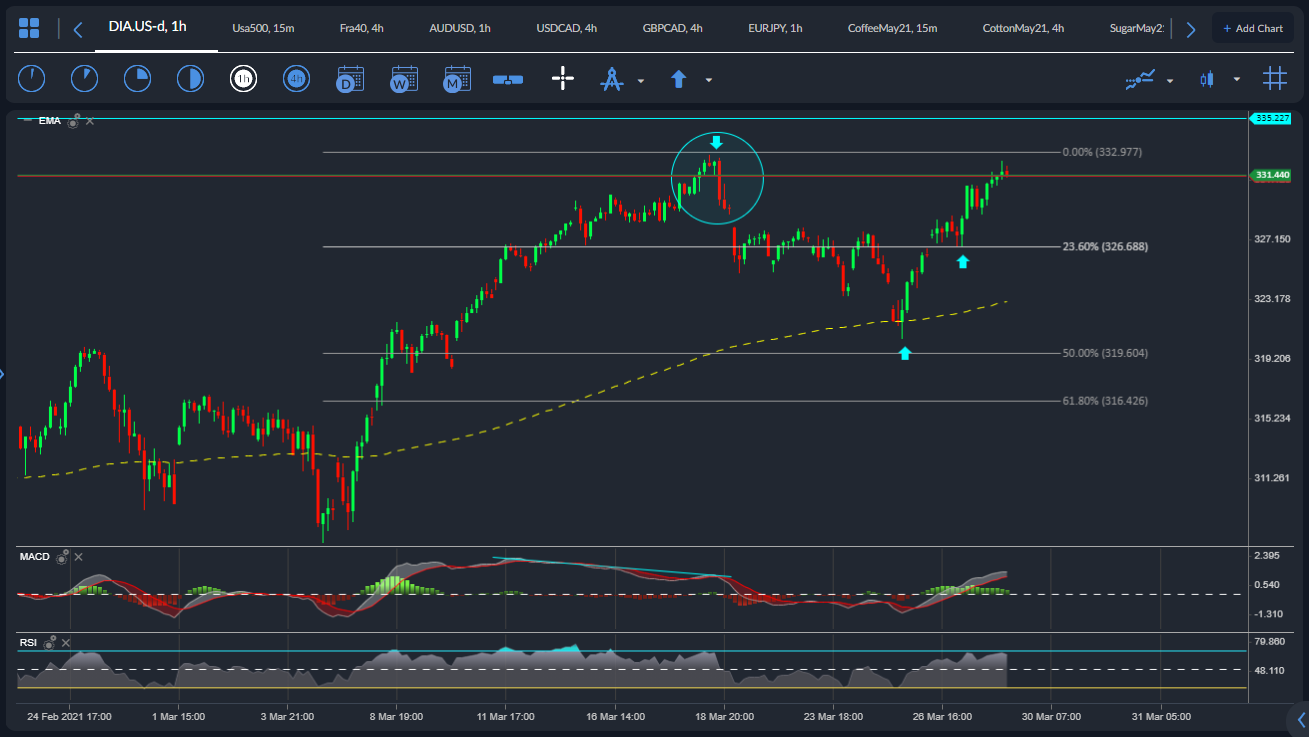This screenshot has height=737, width=1309.
Task: Select the up arrow marker tool
Action: point(679,78)
